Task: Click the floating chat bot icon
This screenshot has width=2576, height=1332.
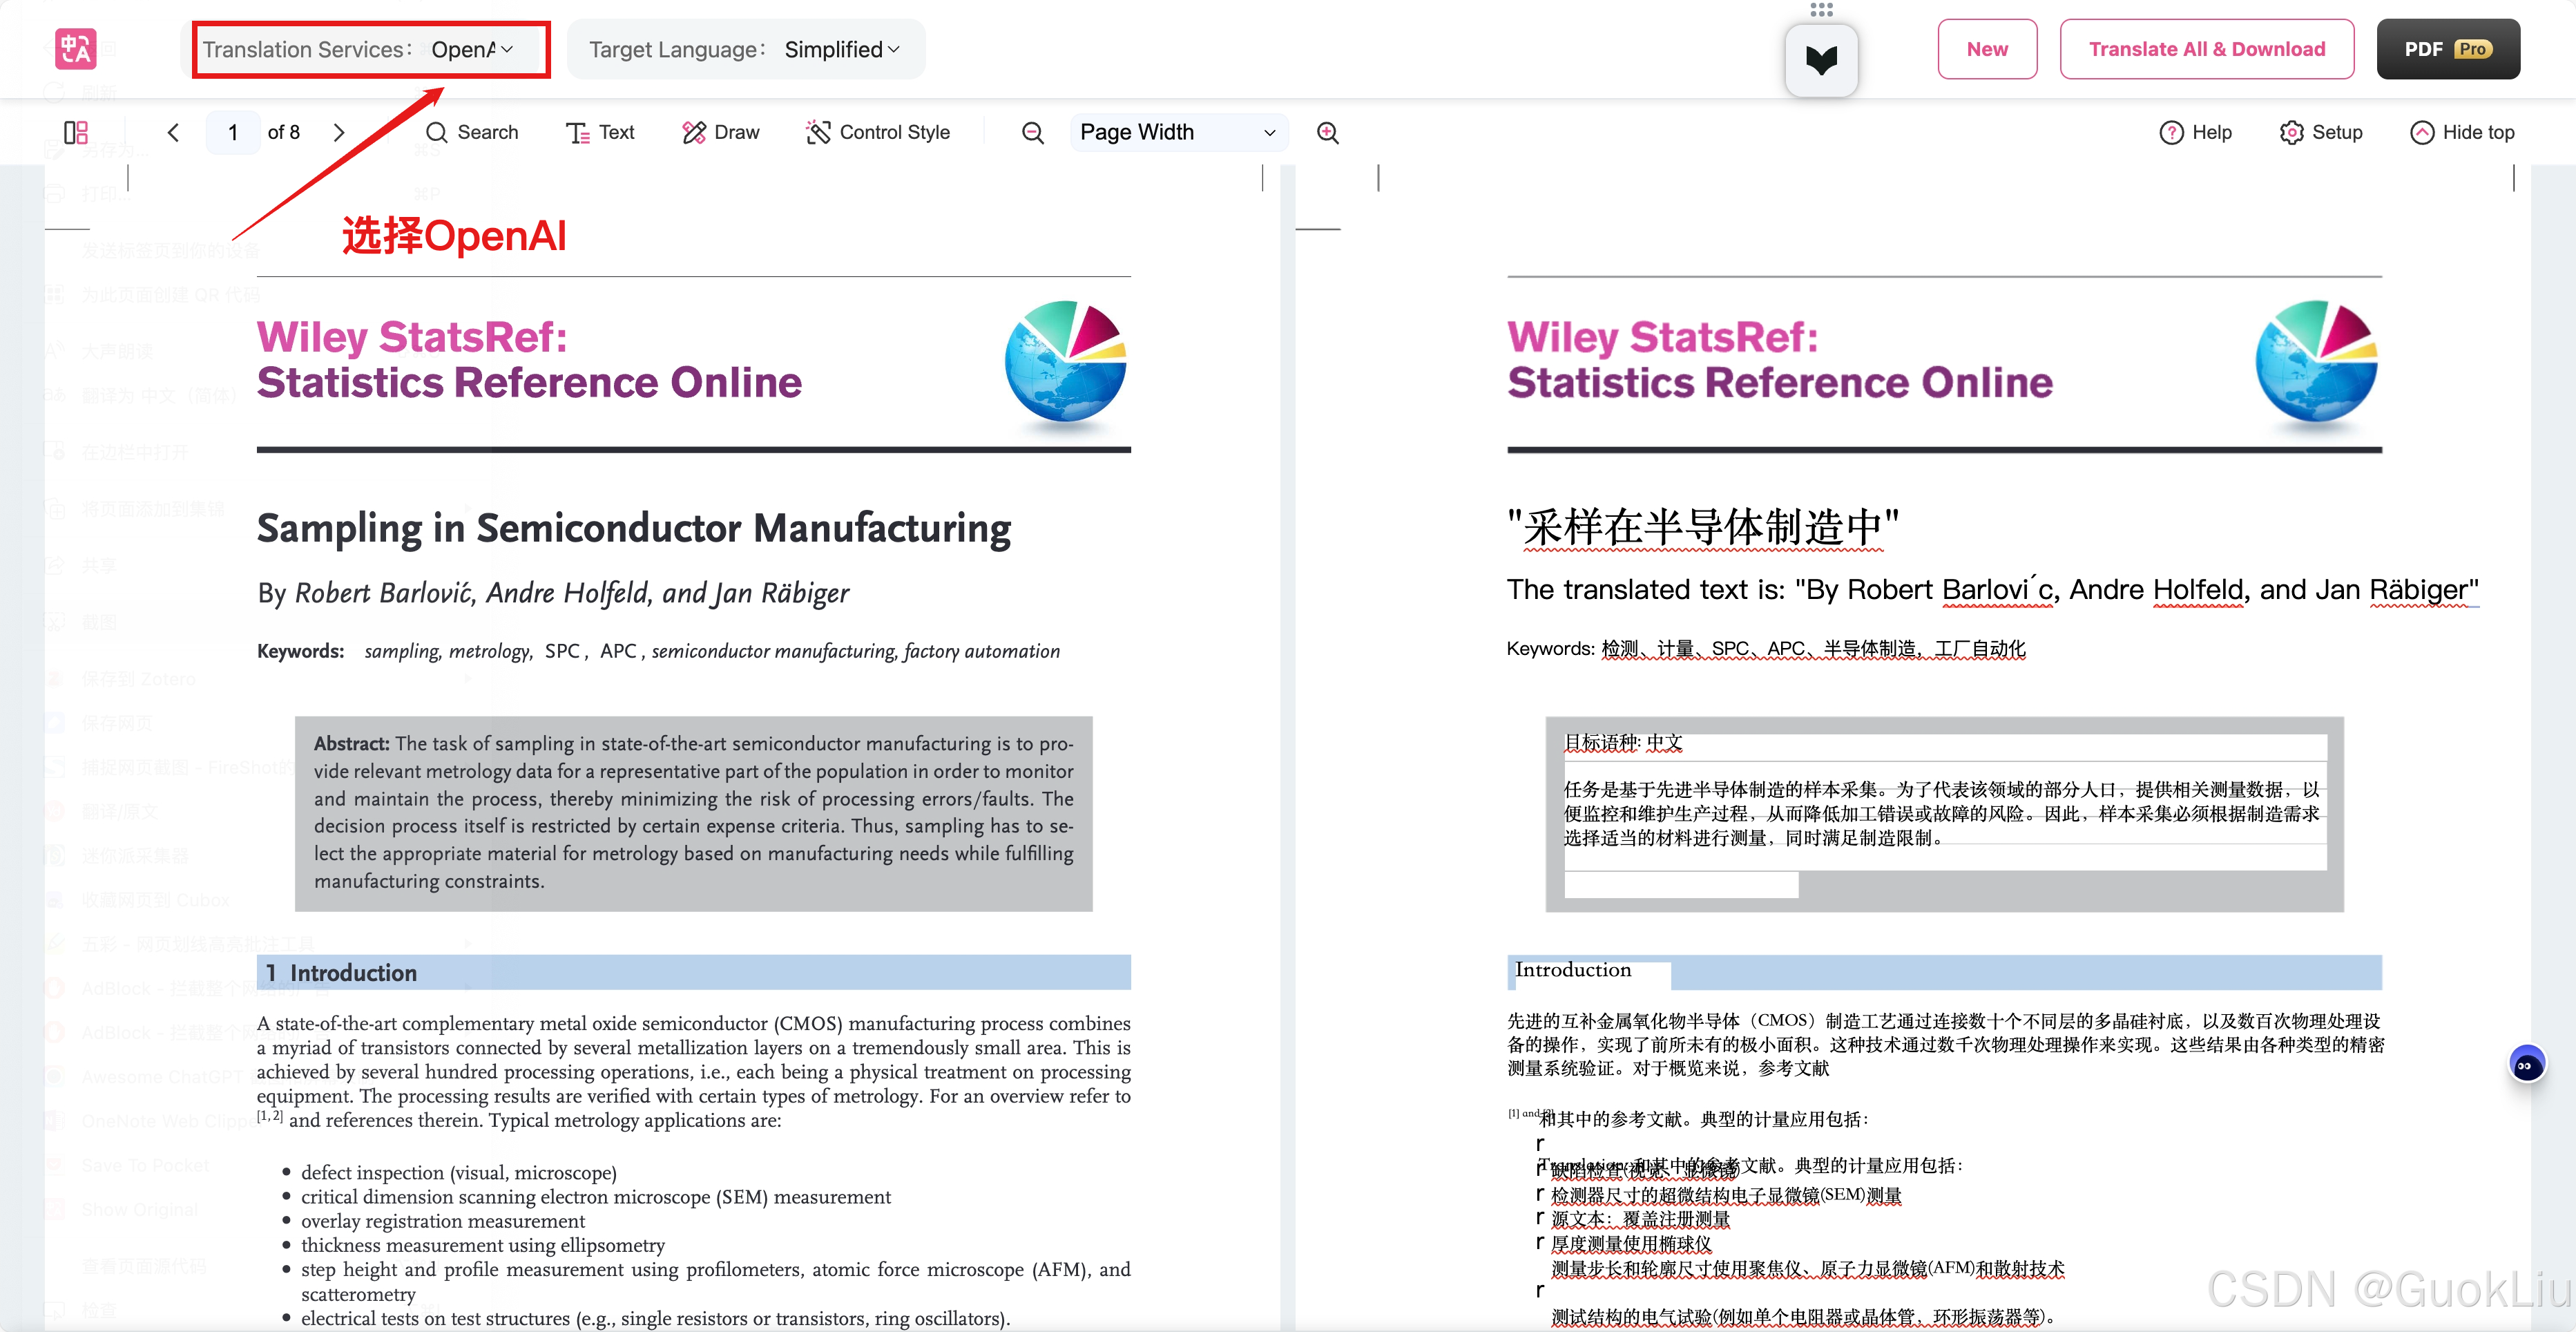Action: (x=2526, y=1064)
